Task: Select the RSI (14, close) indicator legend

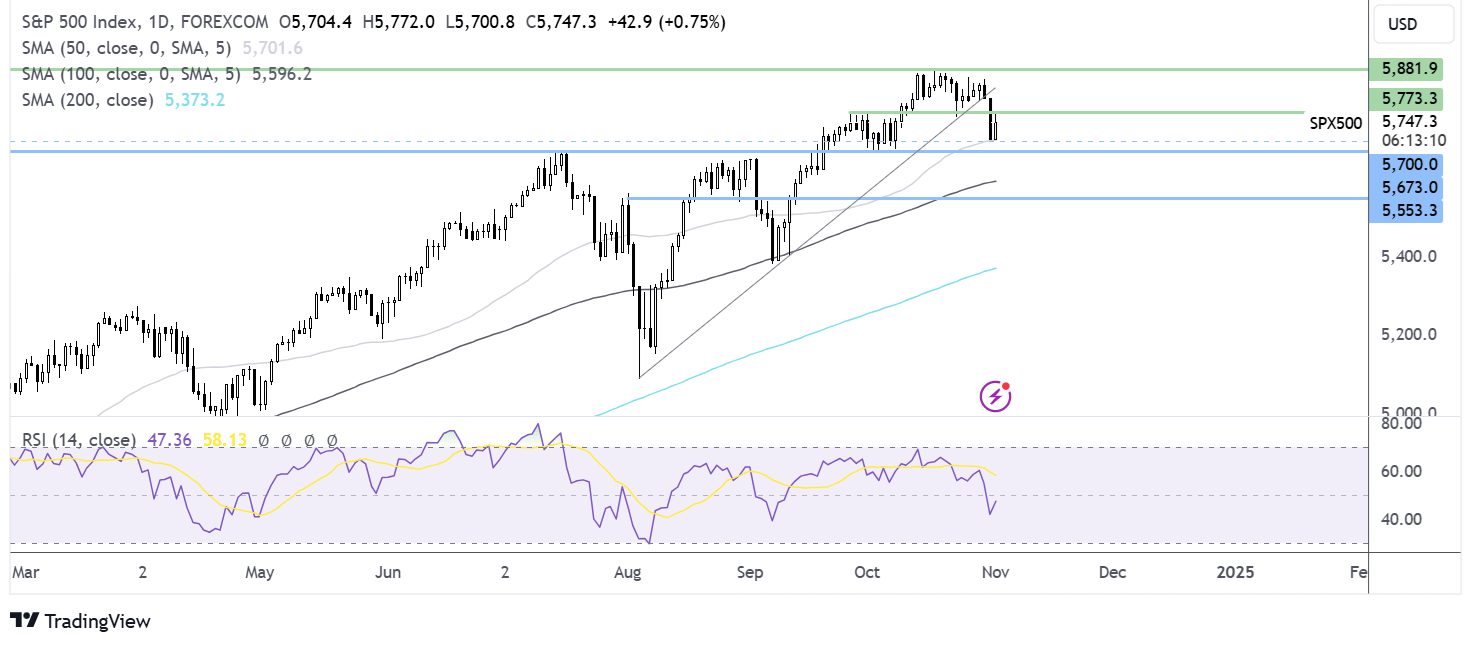Action: (x=79, y=439)
